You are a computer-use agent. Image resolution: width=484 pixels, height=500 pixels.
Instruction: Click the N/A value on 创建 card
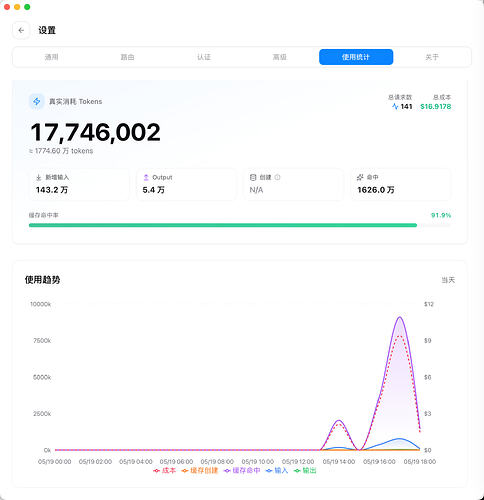coord(256,190)
